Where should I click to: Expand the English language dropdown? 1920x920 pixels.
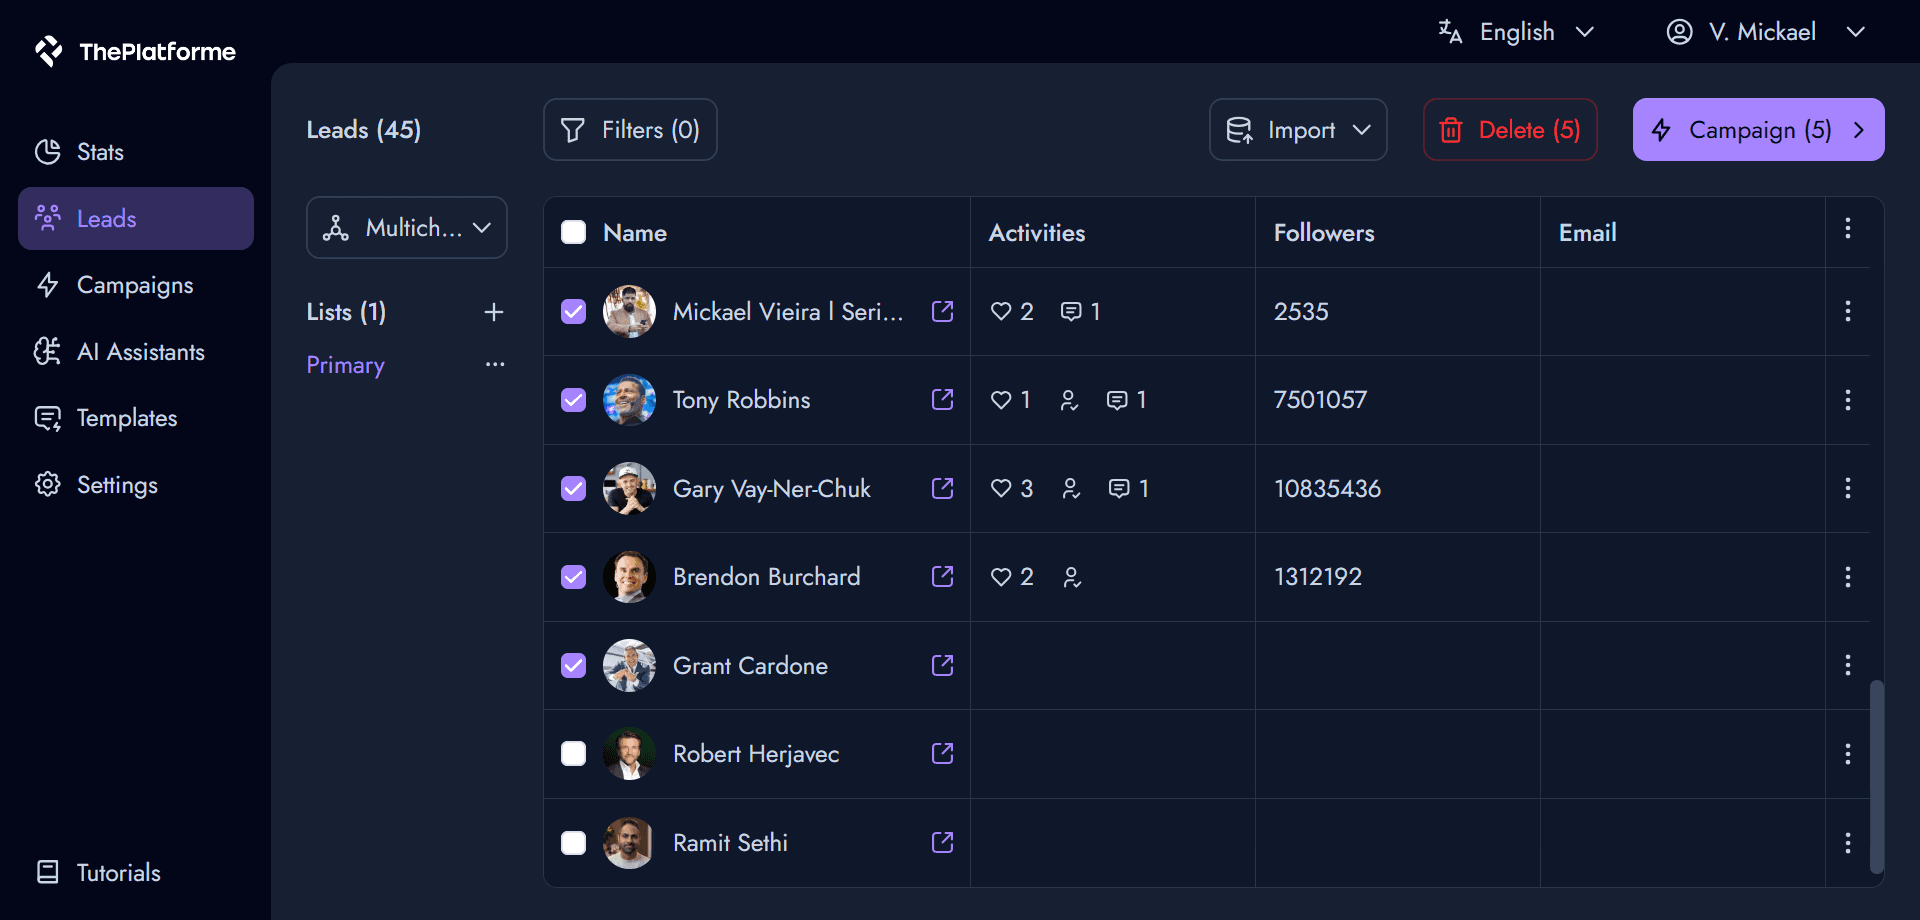click(1516, 32)
